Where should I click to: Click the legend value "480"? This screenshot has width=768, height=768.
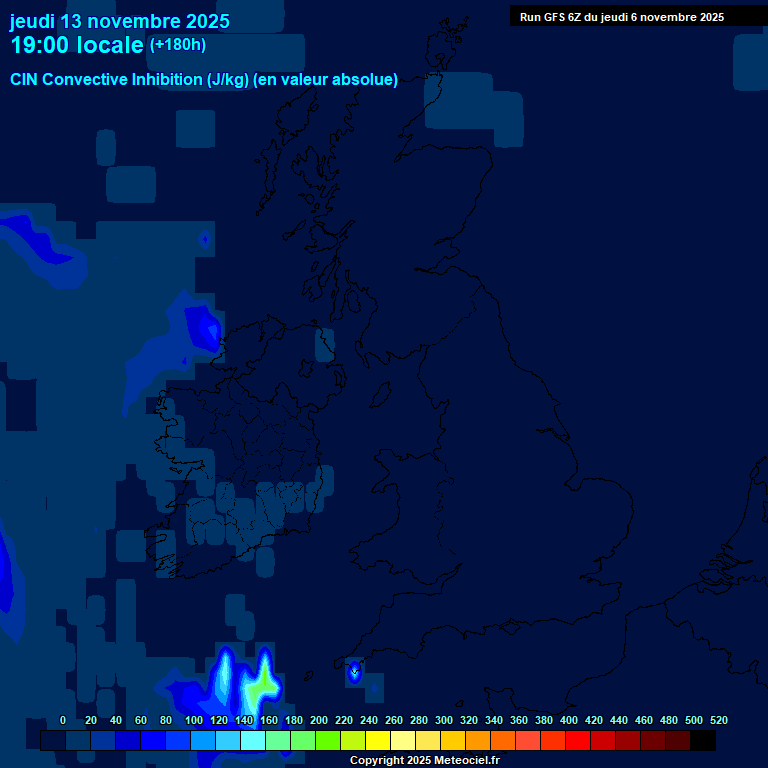pyautogui.click(x=668, y=720)
